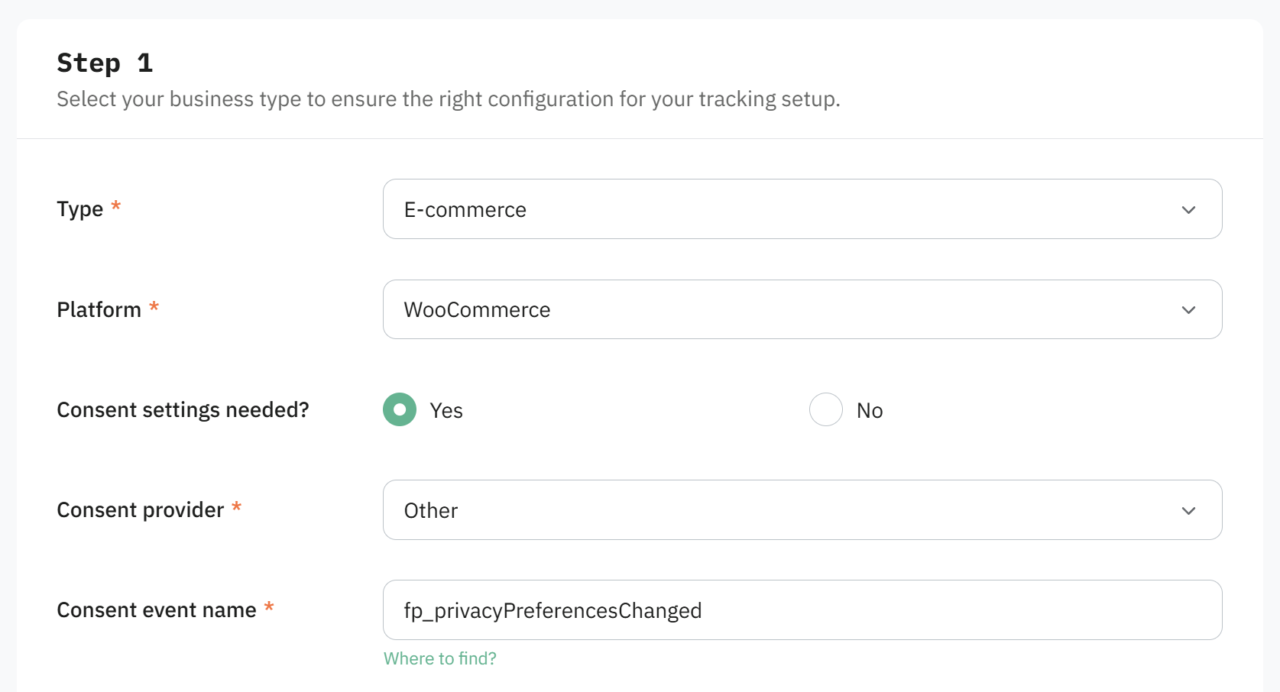Open the Where to find? link
1280x692 pixels.
click(x=440, y=660)
